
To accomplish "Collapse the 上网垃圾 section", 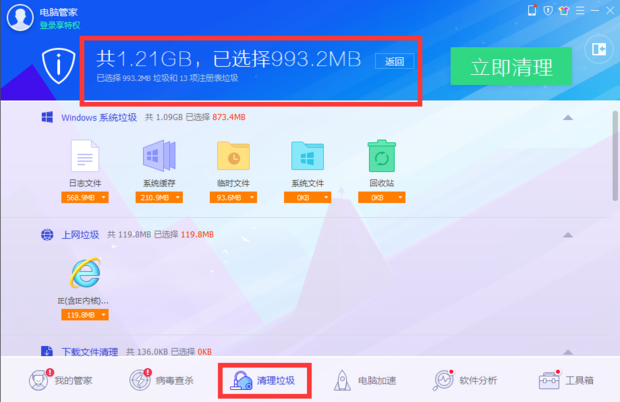I will (567, 235).
